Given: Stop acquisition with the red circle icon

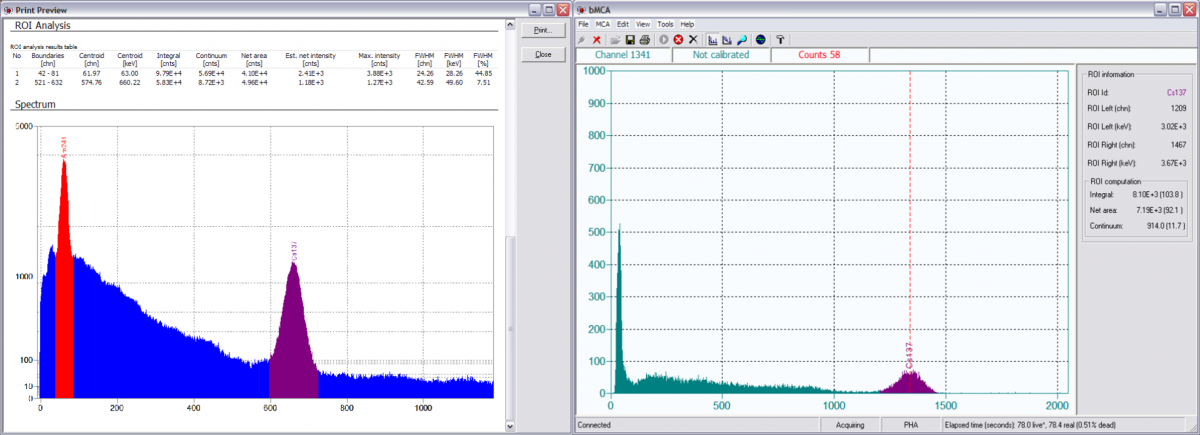Looking at the screenshot, I should tap(678, 39).
